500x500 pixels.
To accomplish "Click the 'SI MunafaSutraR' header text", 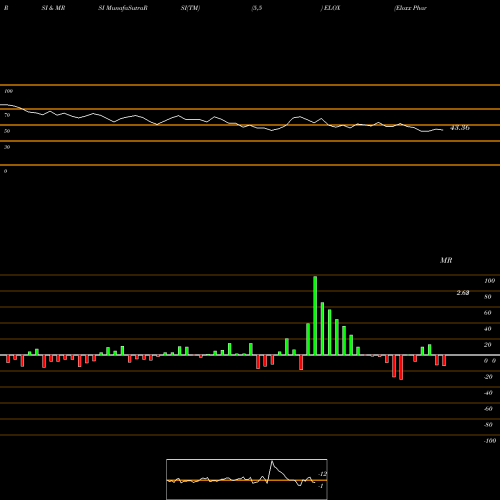I will pyautogui.click(x=123, y=8).
